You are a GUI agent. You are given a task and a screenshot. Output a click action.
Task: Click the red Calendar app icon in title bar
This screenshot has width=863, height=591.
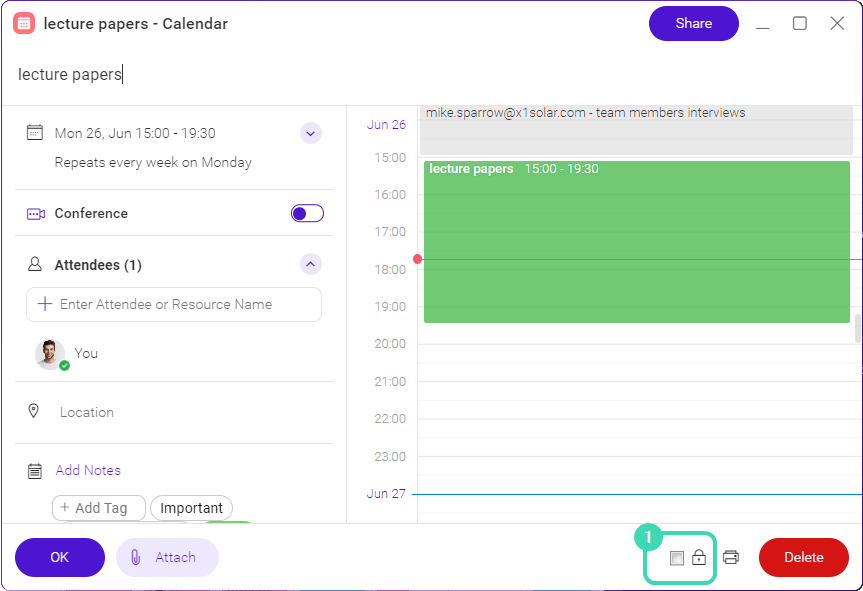click(x=24, y=23)
